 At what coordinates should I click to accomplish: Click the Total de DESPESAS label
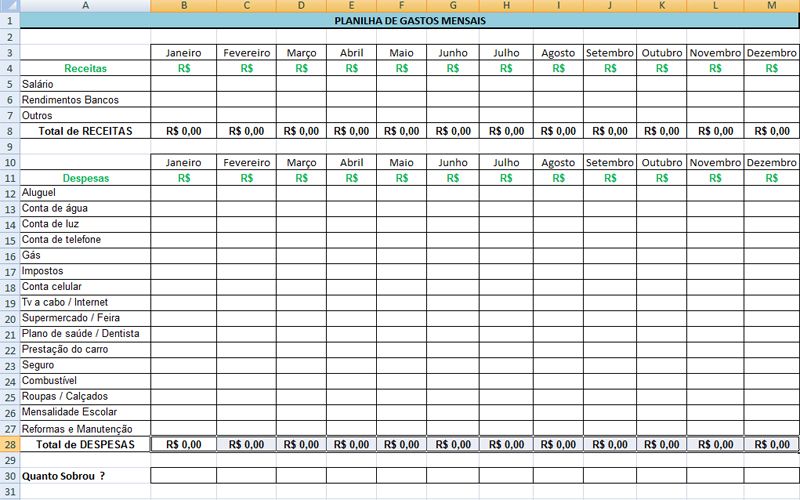(x=85, y=444)
